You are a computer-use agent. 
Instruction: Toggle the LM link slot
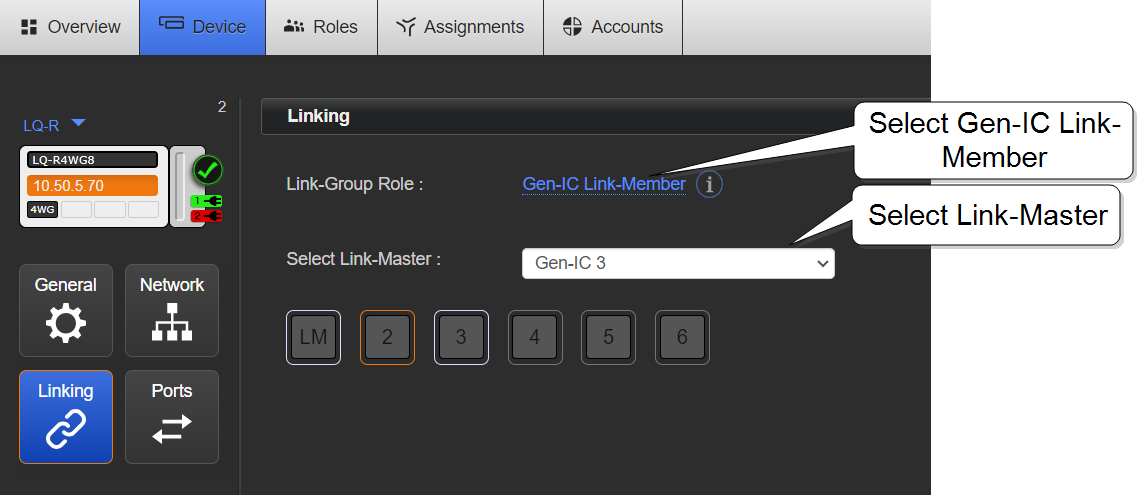click(x=314, y=337)
